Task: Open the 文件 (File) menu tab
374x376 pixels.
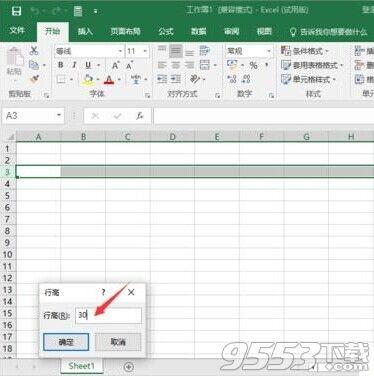Action: pyautogui.click(x=17, y=31)
